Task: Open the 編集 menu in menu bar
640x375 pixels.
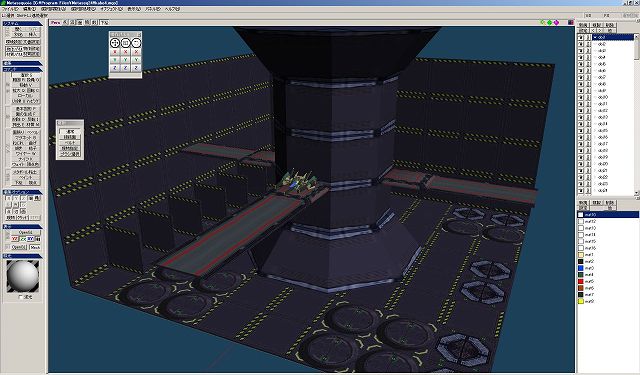Action: (29, 8)
